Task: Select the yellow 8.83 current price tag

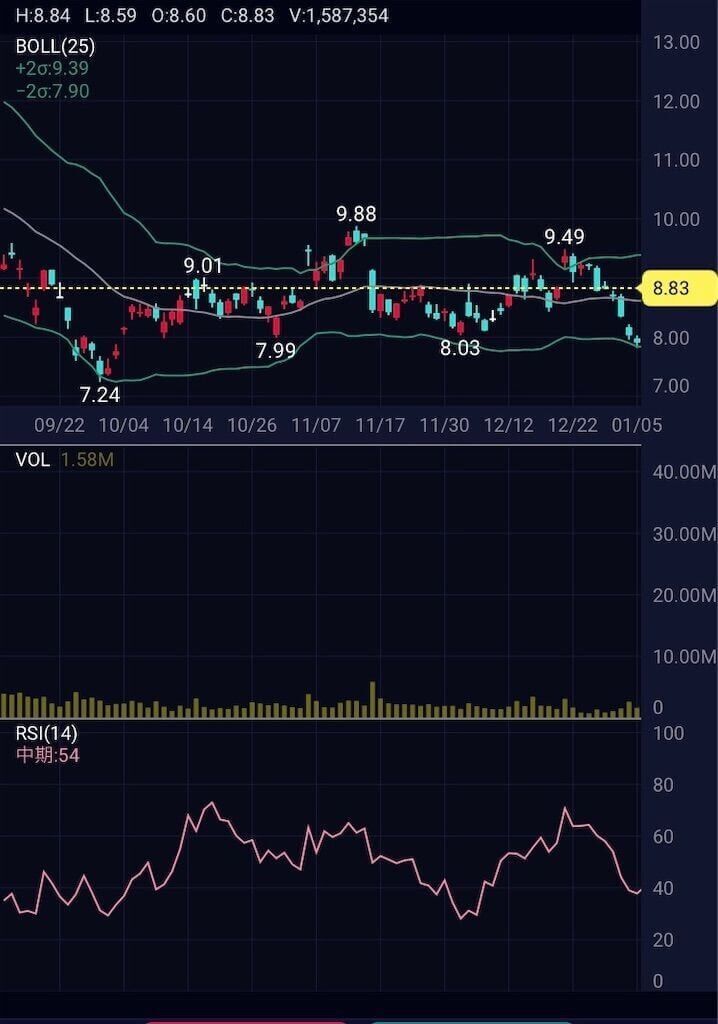Action: (677, 288)
